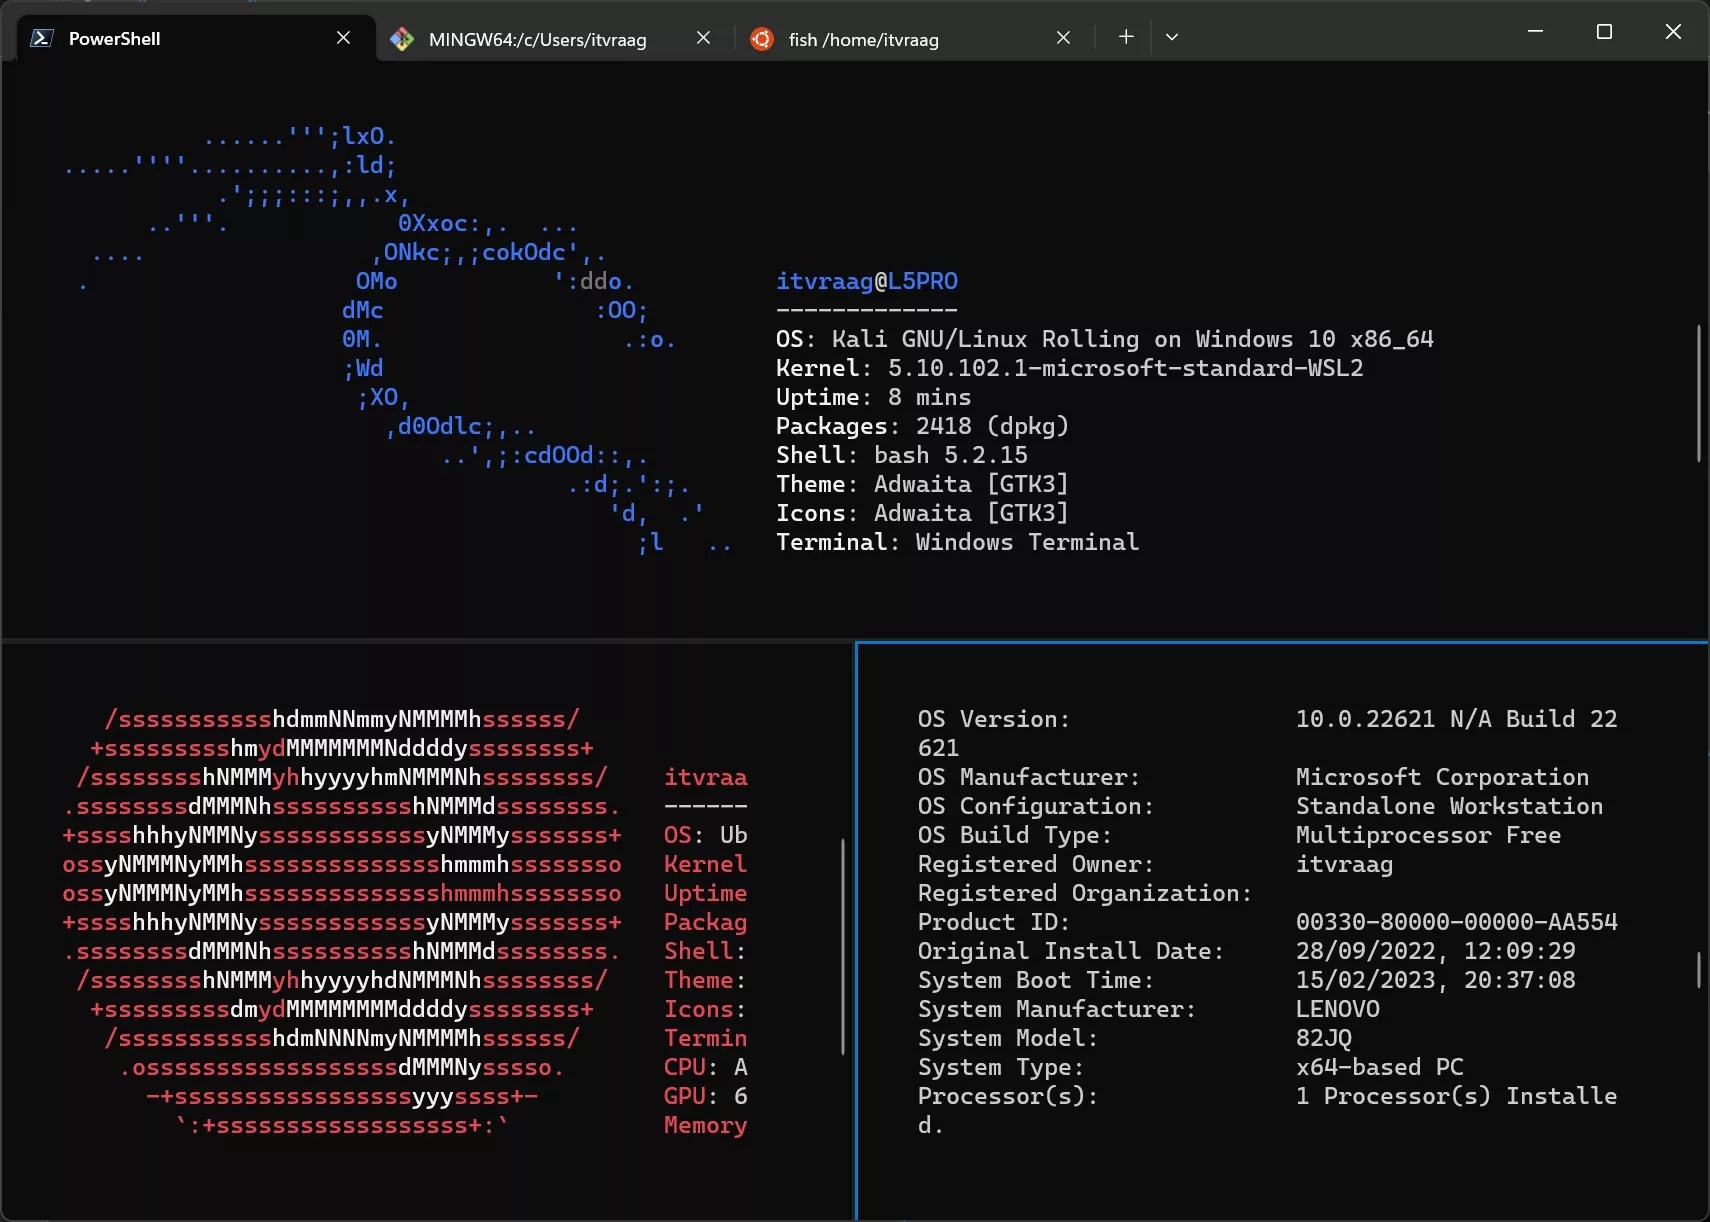Image resolution: width=1710 pixels, height=1222 pixels.
Task: Select the itvraag@L5PRO hostname text
Action: pyautogui.click(x=866, y=281)
